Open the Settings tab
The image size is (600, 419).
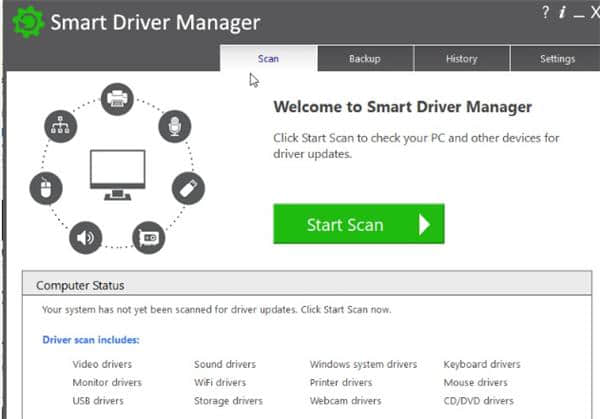coord(557,59)
